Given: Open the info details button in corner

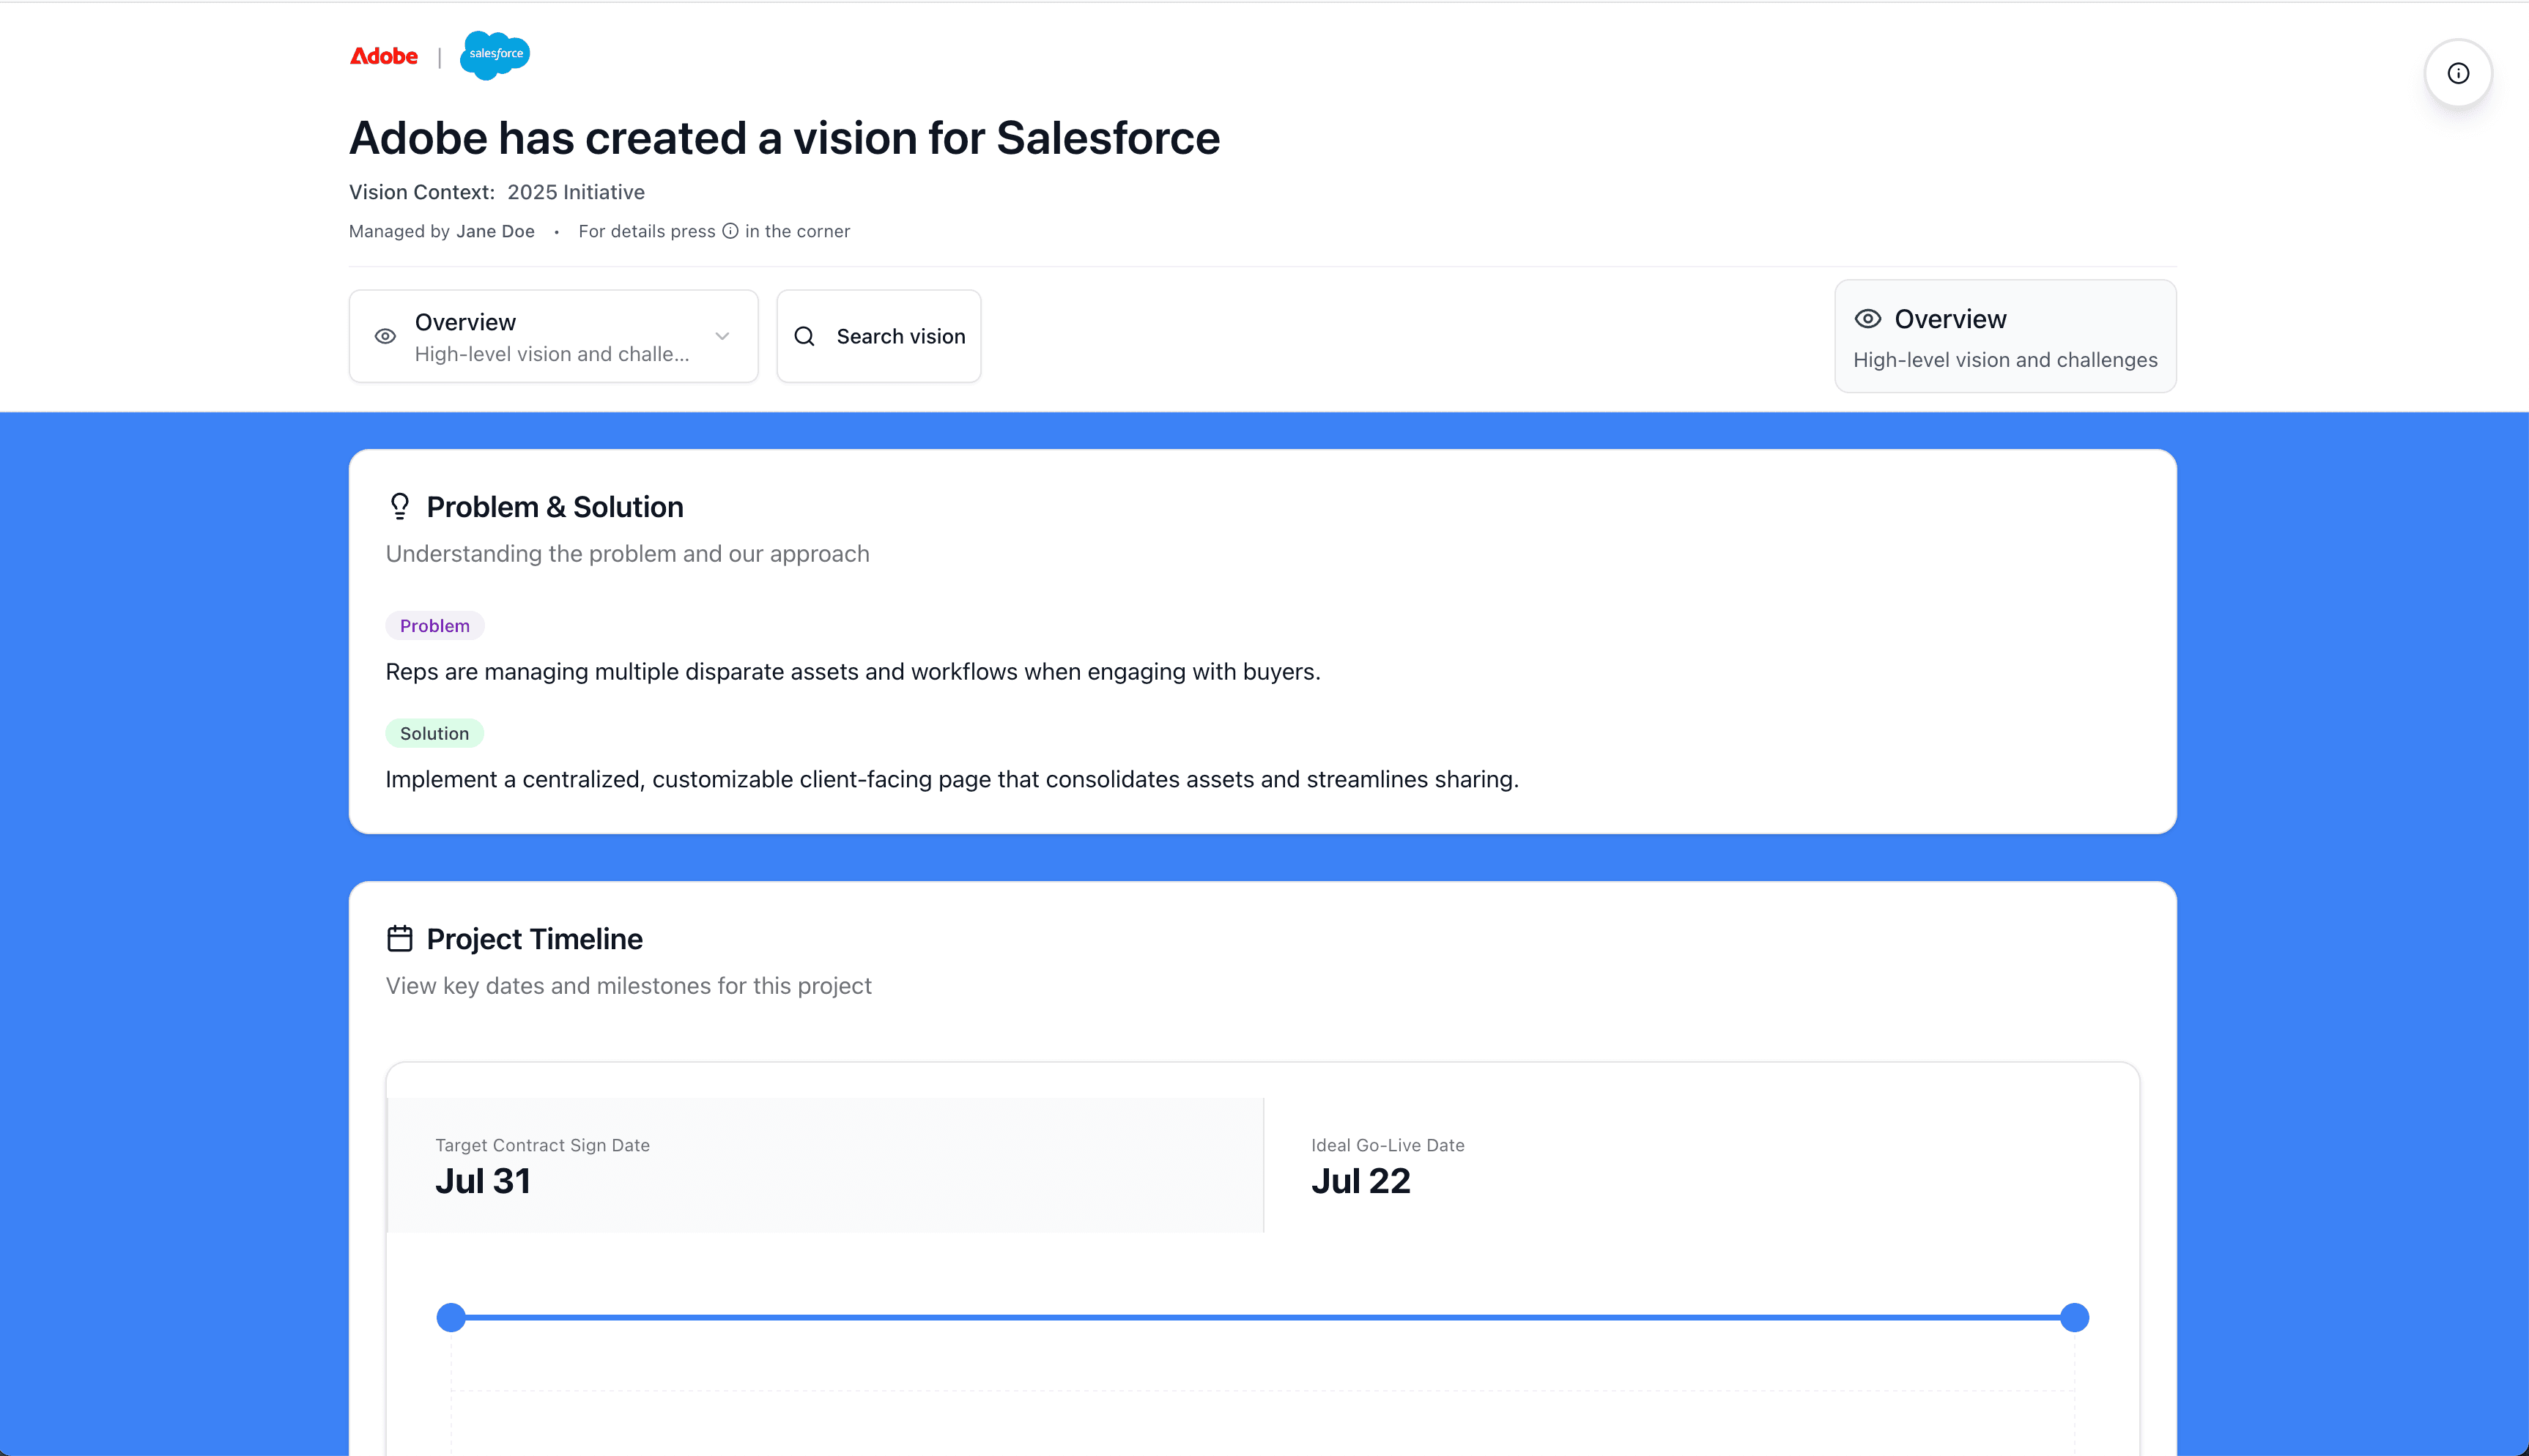Looking at the screenshot, I should [2458, 73].
